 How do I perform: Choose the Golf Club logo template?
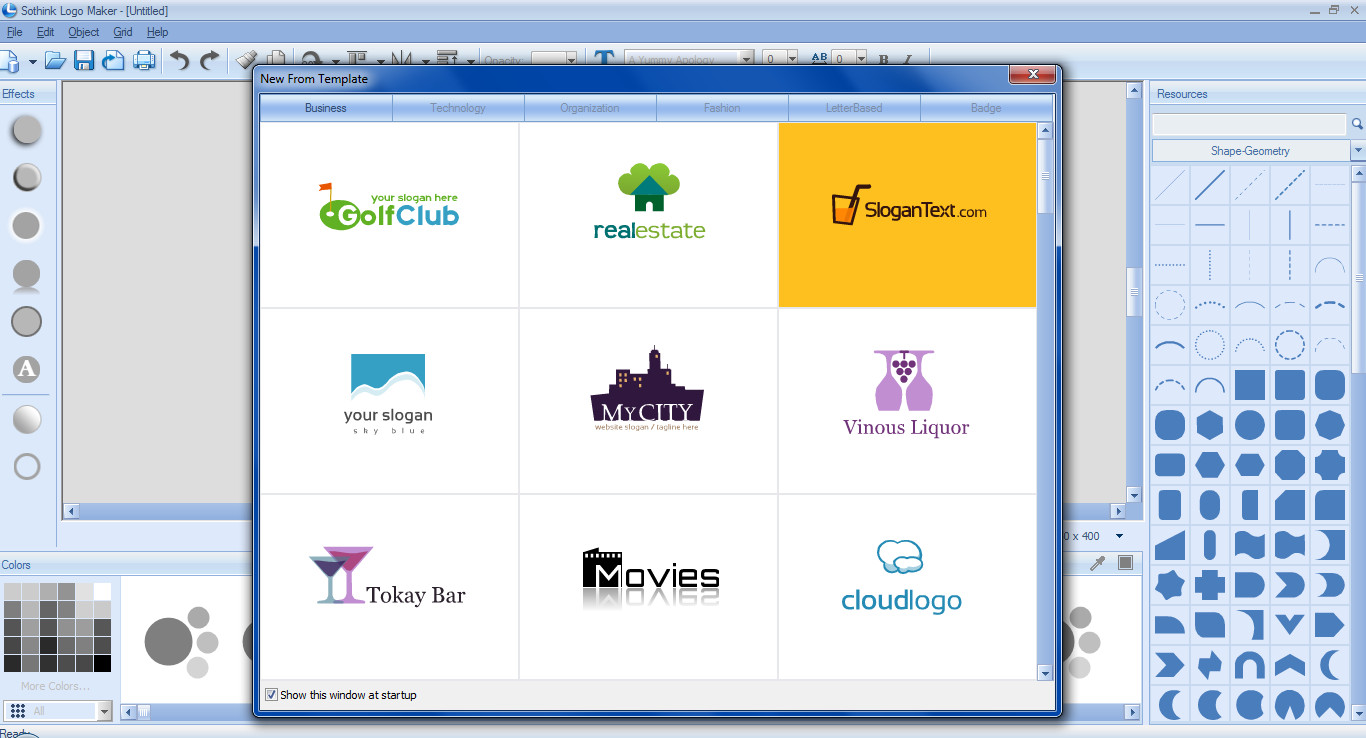click(x=389, y=215)
